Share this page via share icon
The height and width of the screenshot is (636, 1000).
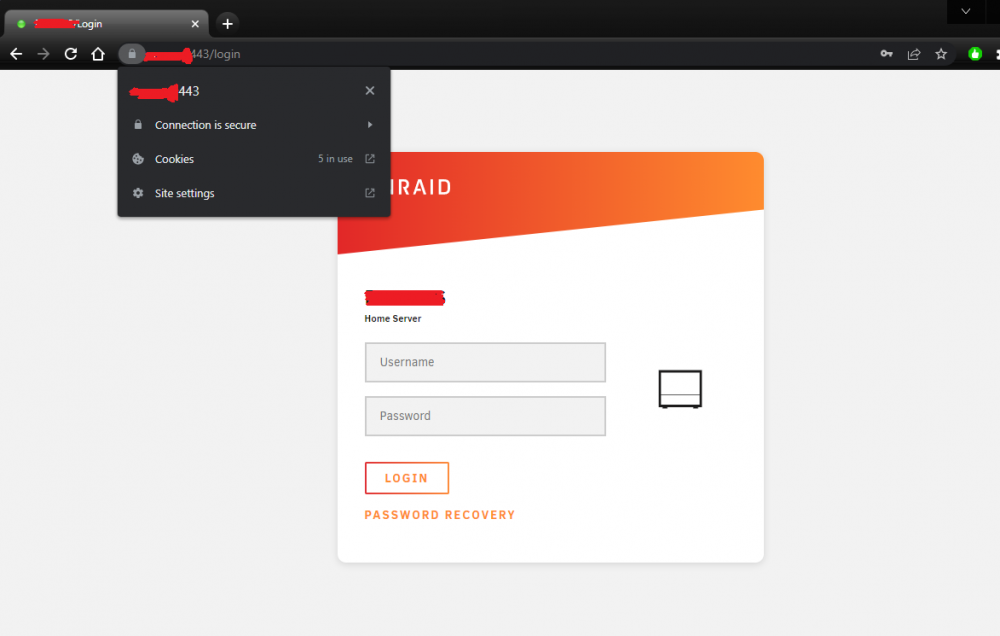tap(914, 54)
